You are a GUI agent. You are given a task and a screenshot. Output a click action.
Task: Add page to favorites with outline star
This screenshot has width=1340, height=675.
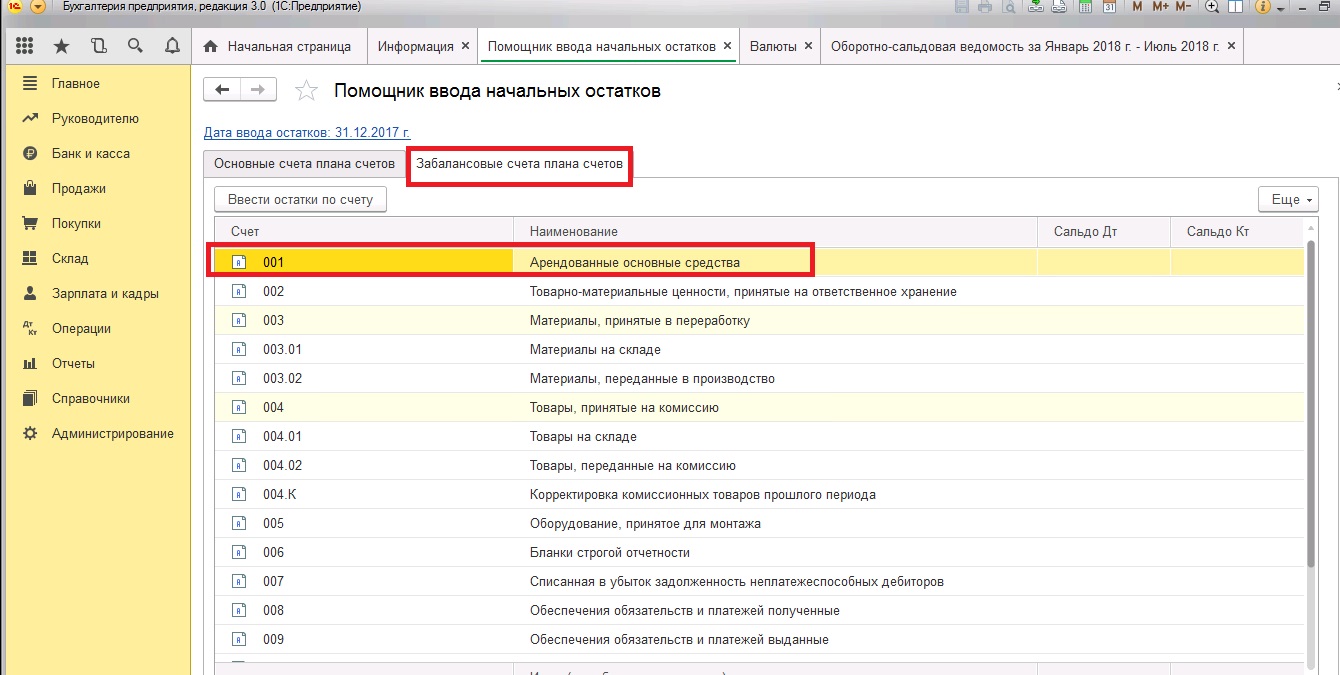pyautogui.click(x=306, y=92)
